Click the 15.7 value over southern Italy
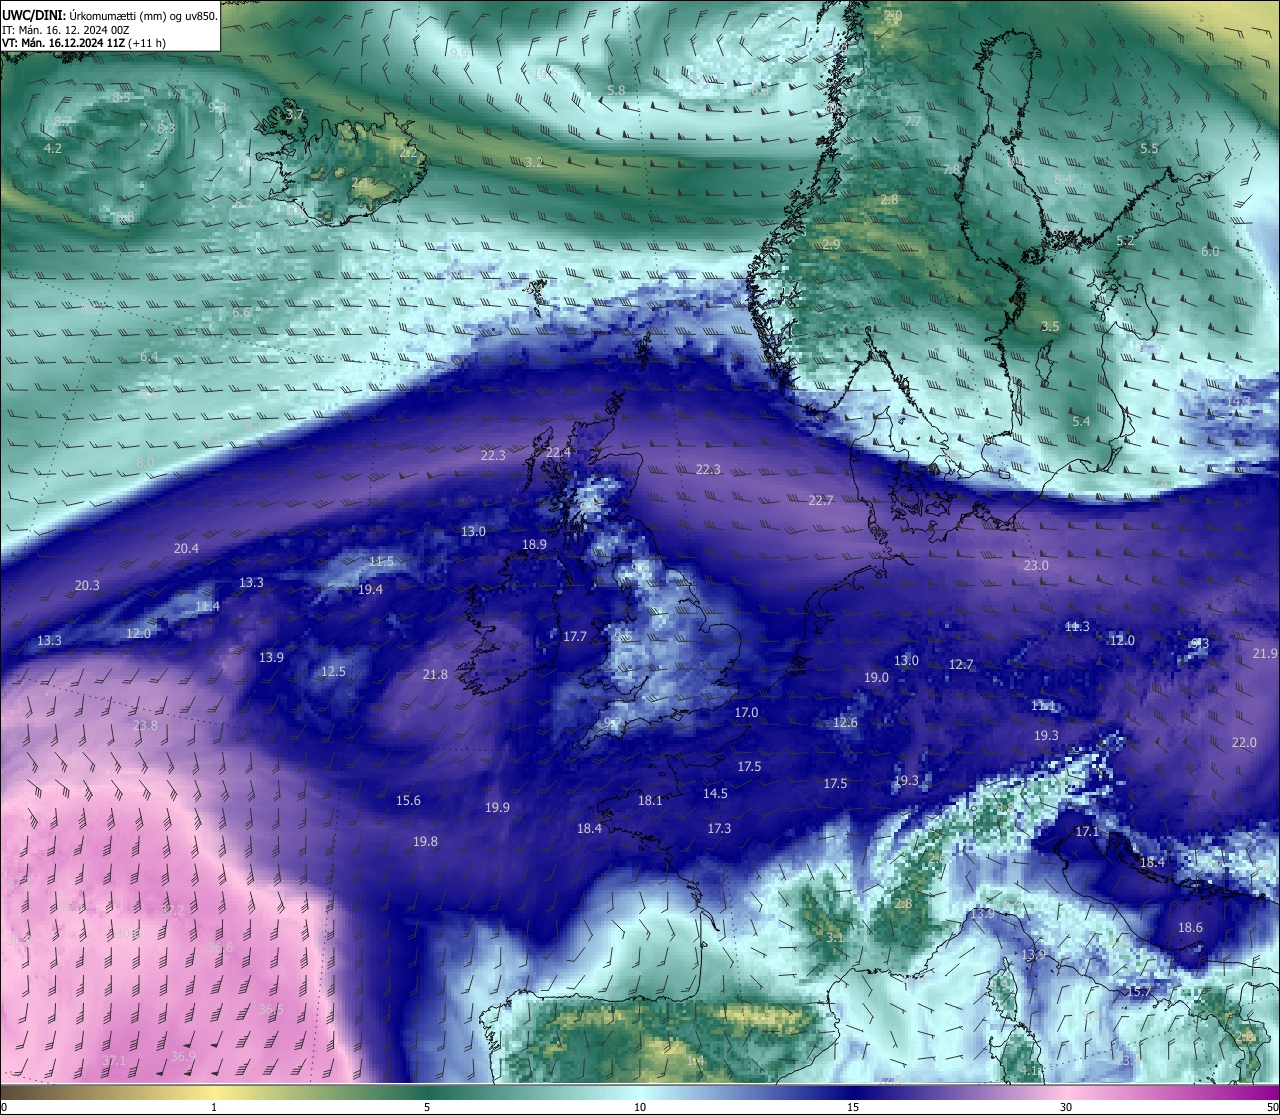This screenshot has height=1115, width=1280. 1139,991
